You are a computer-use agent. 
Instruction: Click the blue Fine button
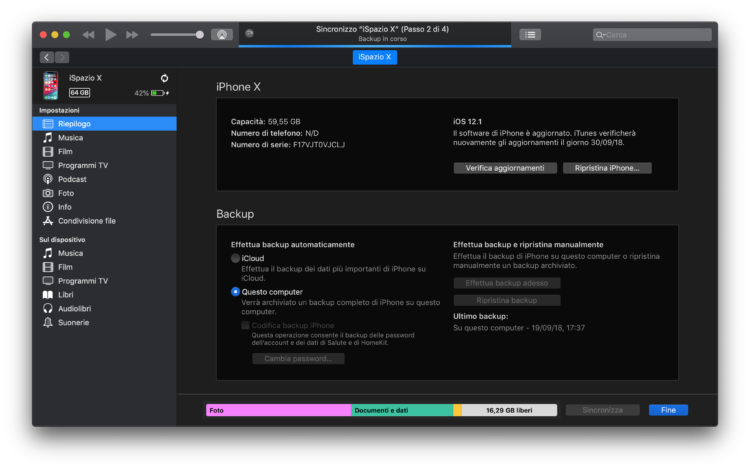668,410
